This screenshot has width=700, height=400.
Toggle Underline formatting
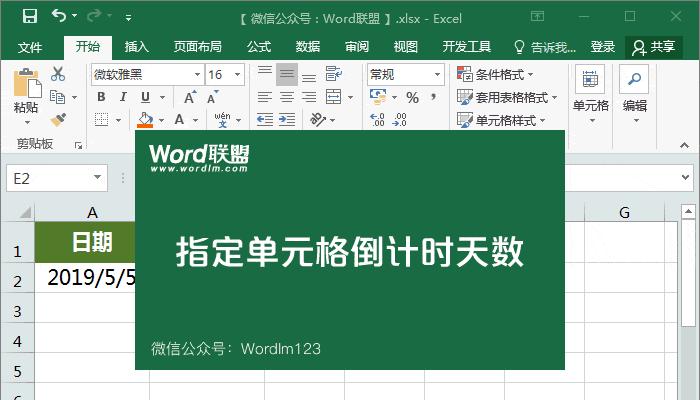146,97
